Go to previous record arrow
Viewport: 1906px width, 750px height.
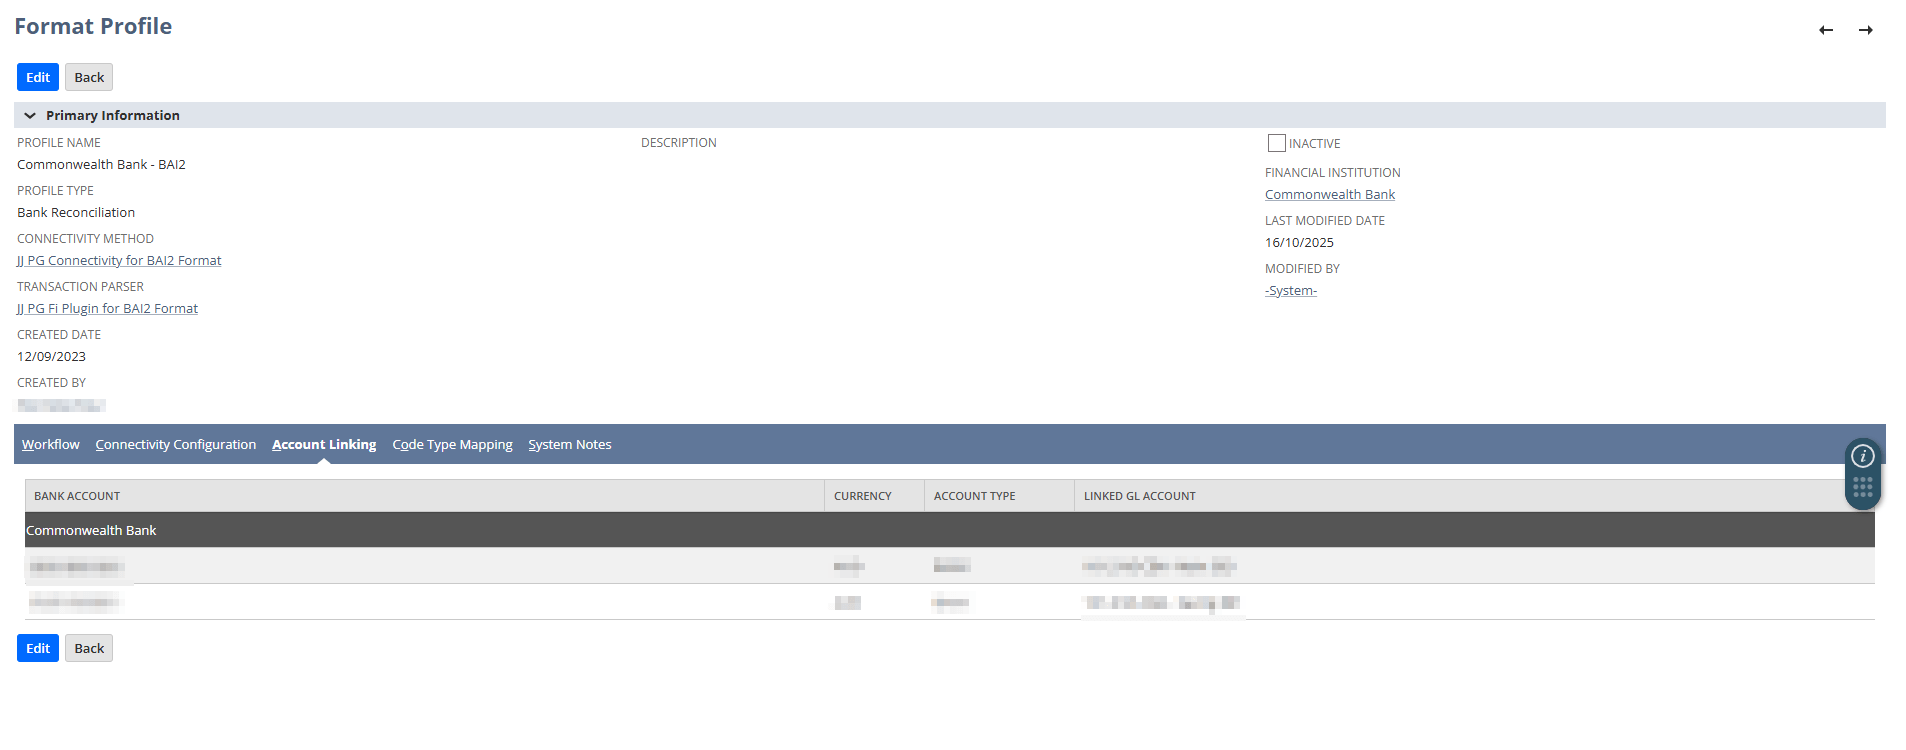(1826, 30)
